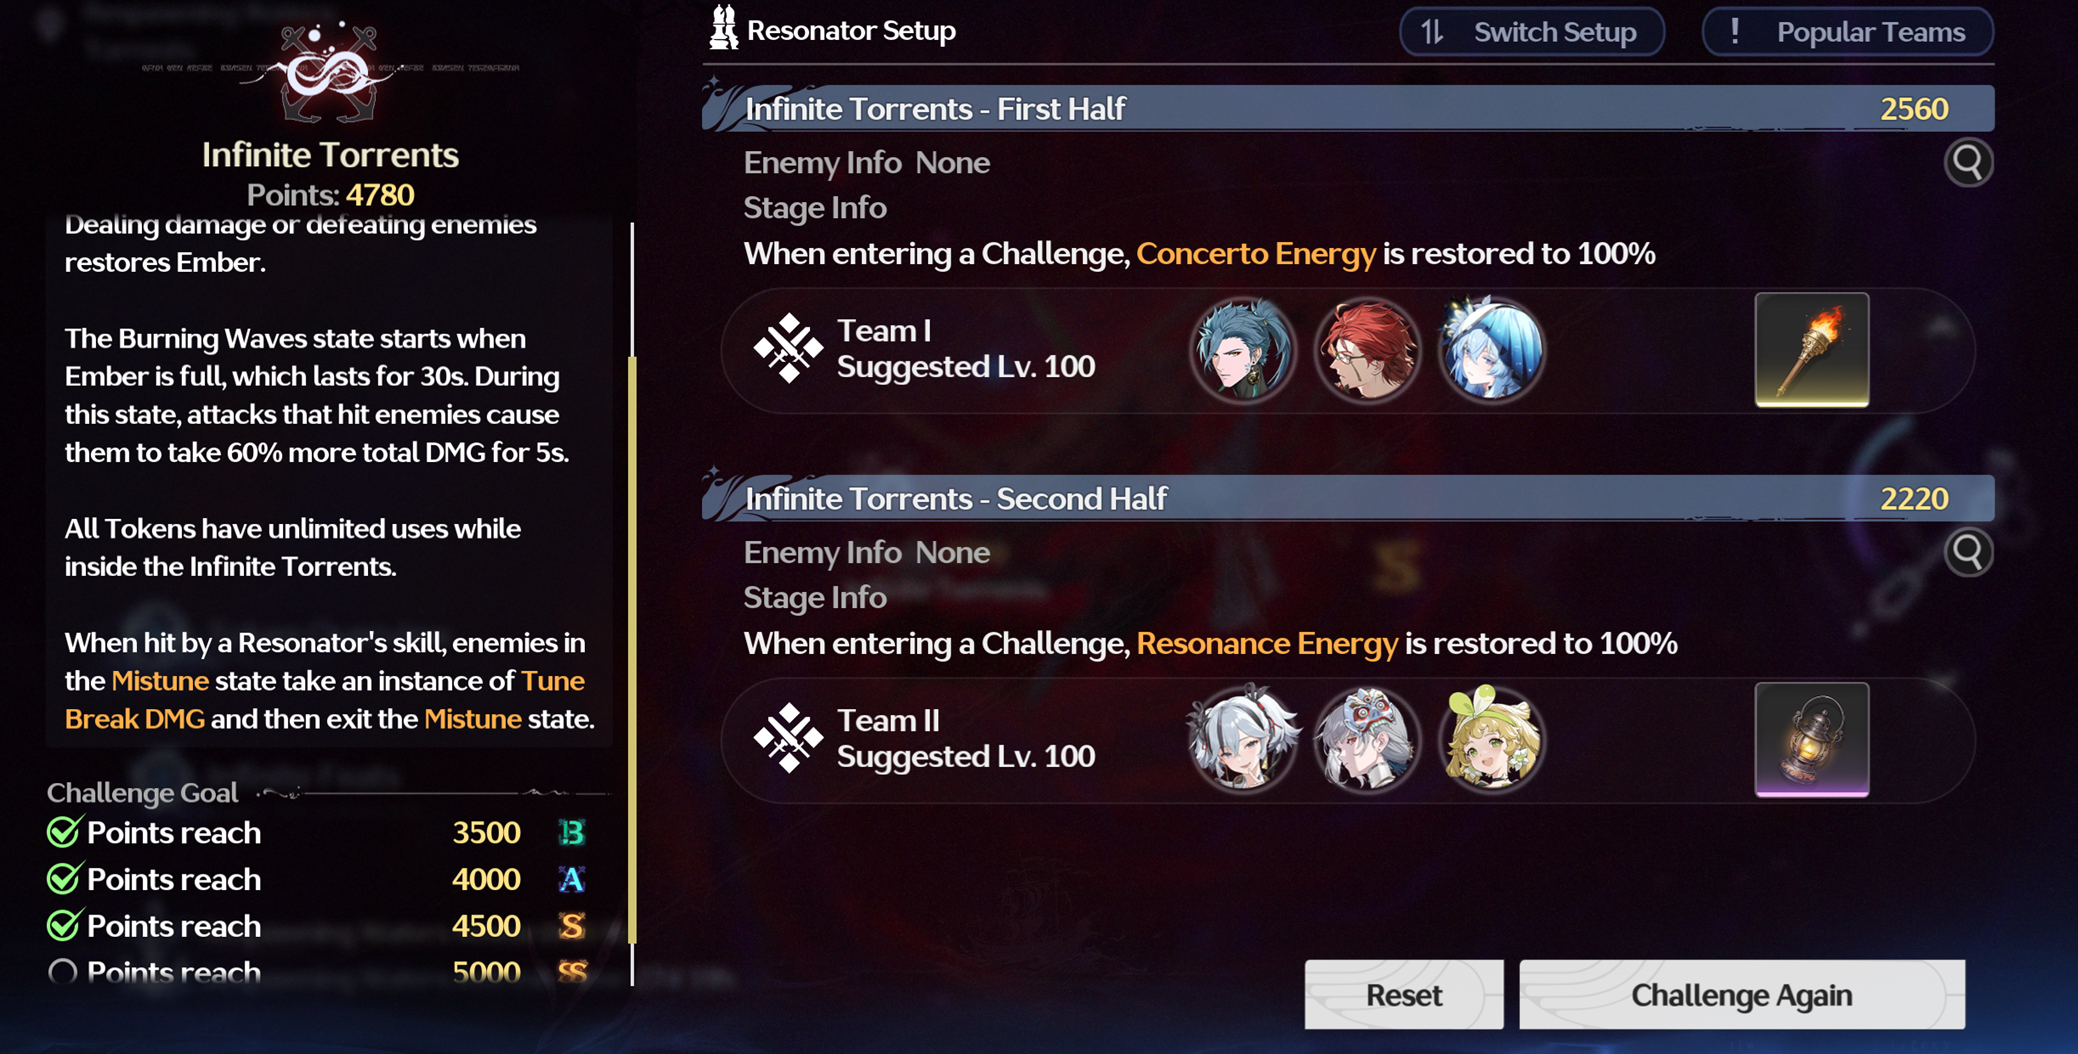Click the Team II crossed-swords emblem

788,738
